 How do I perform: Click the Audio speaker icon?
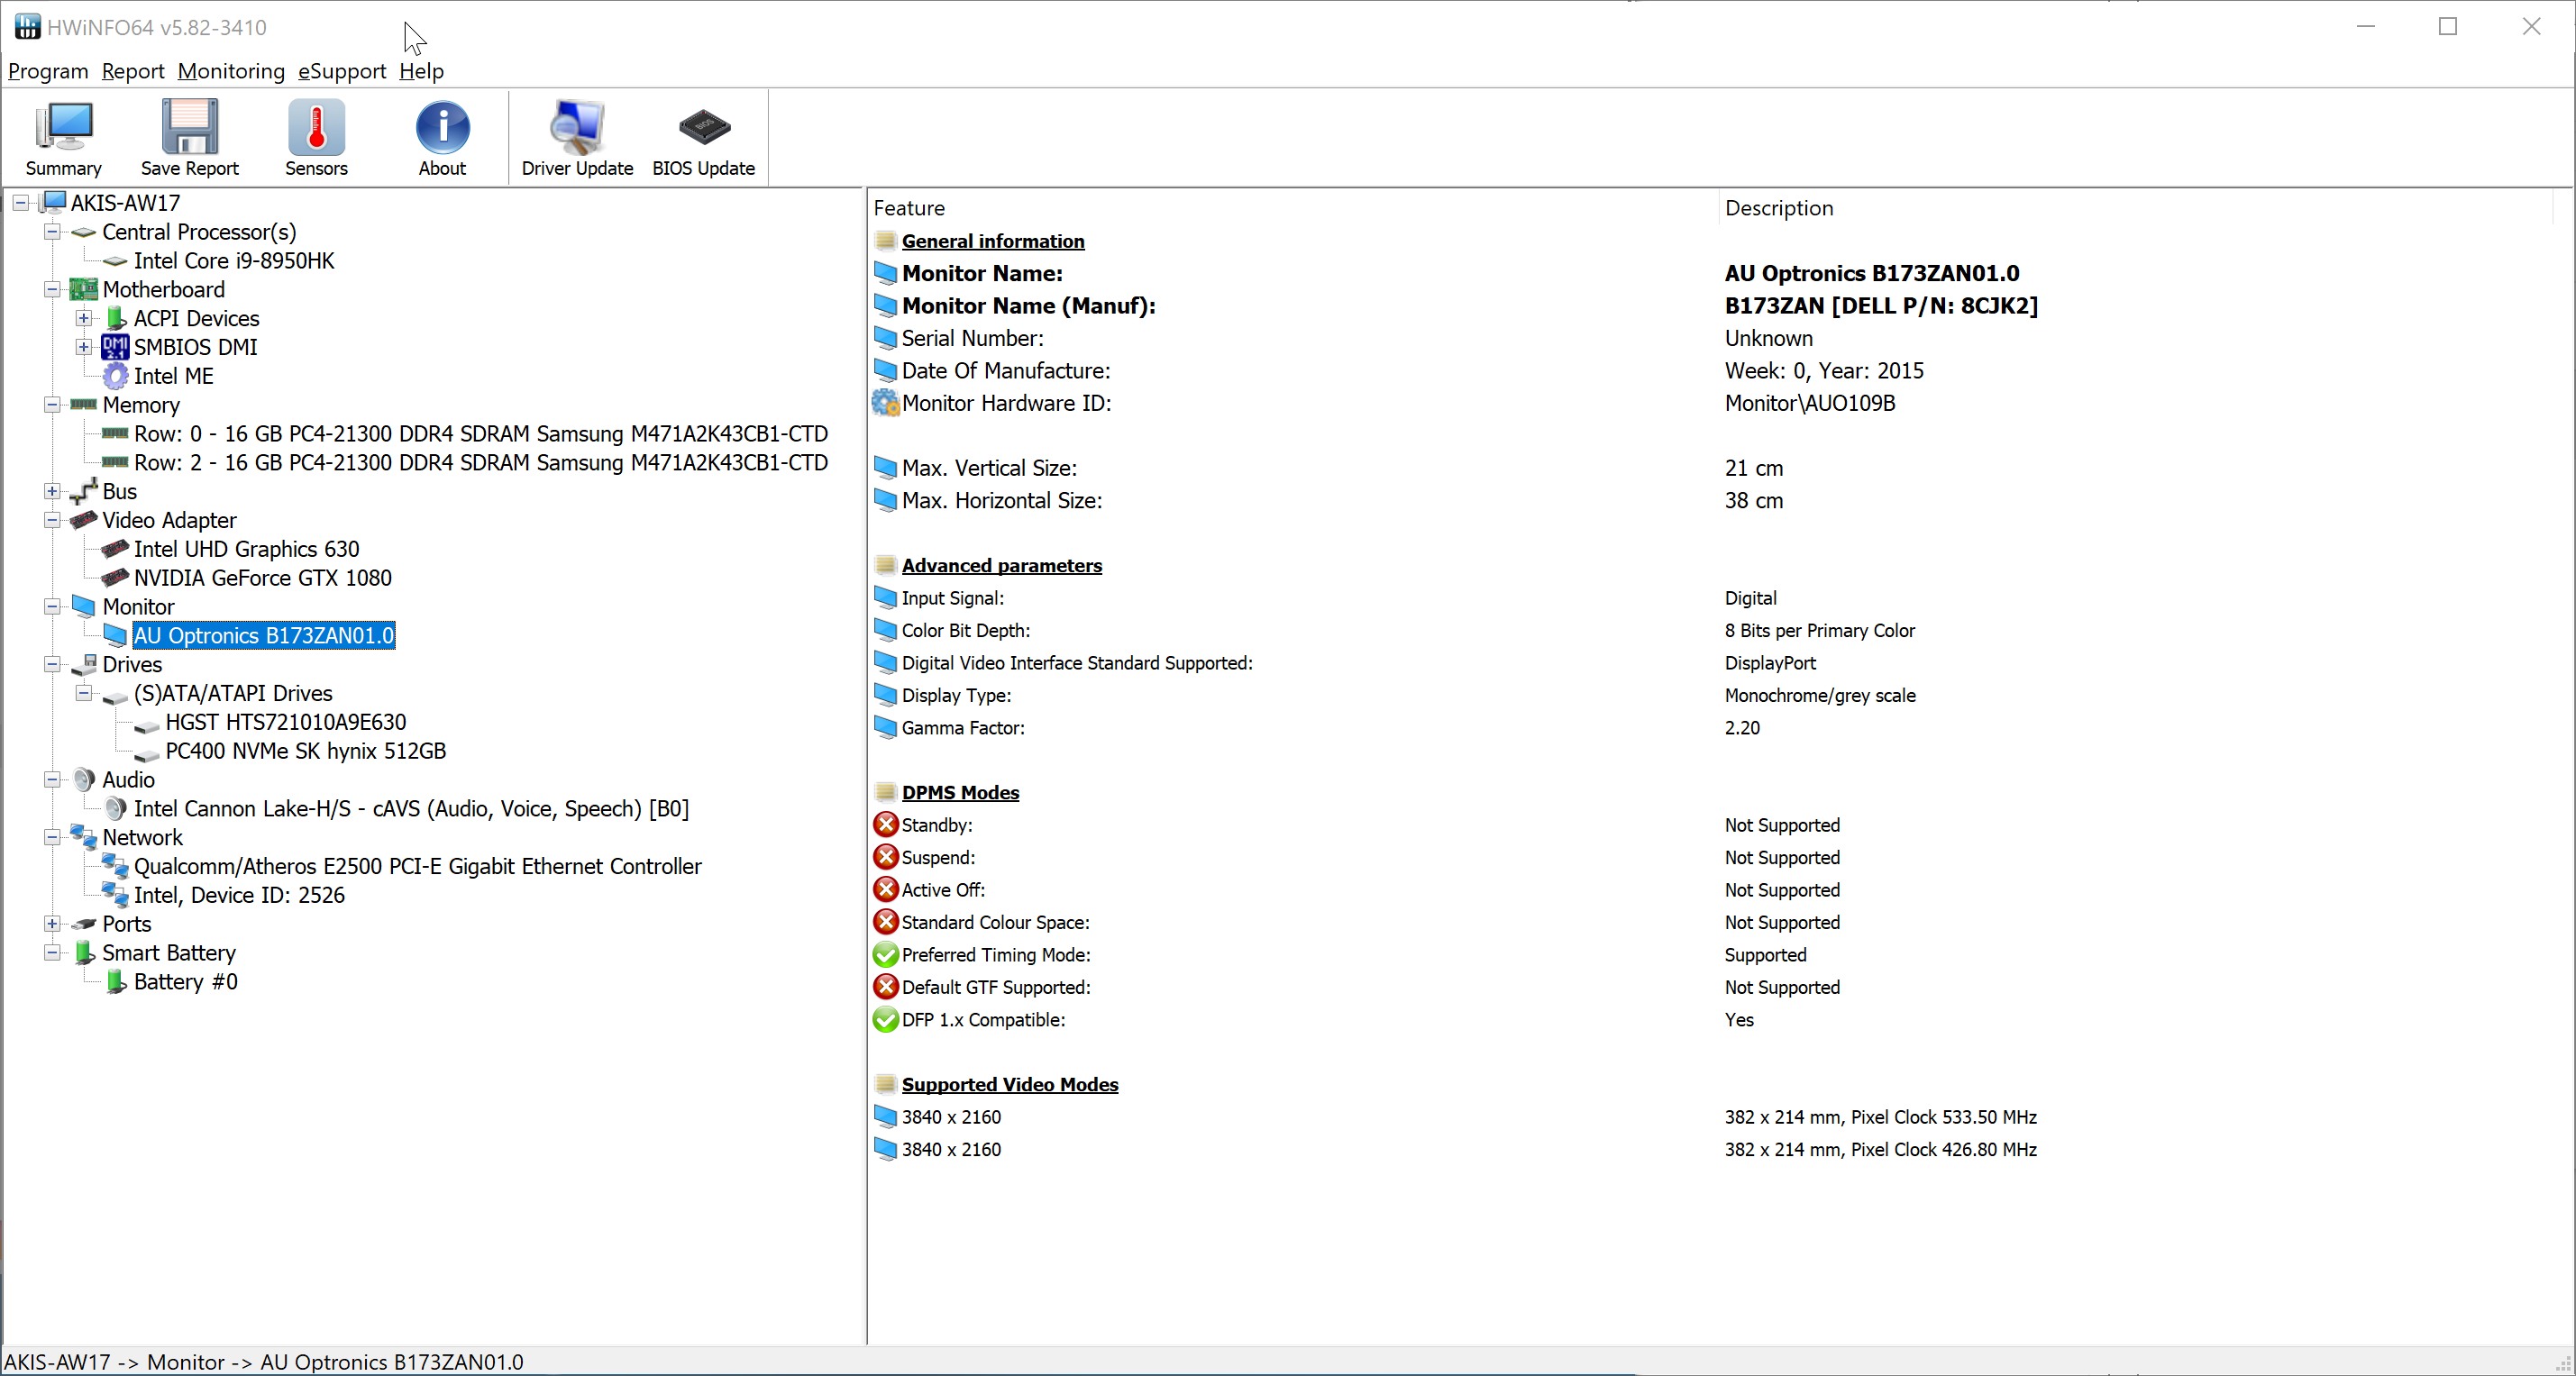84,779
